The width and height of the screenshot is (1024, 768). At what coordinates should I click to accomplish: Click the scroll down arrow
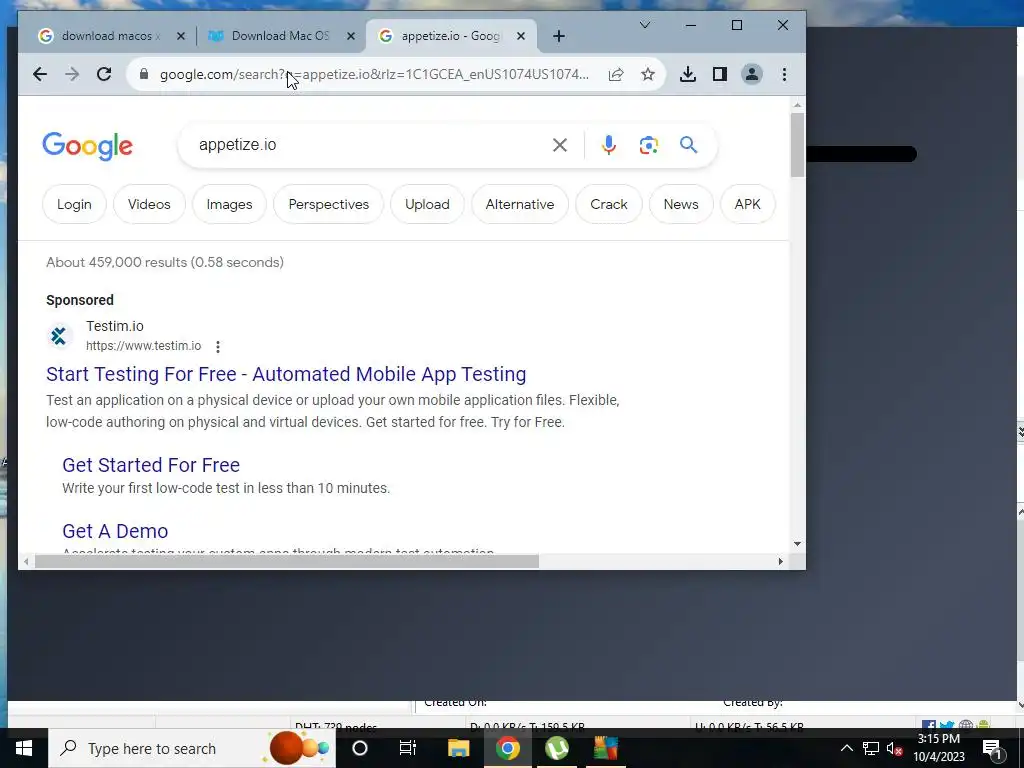(797, 543)
